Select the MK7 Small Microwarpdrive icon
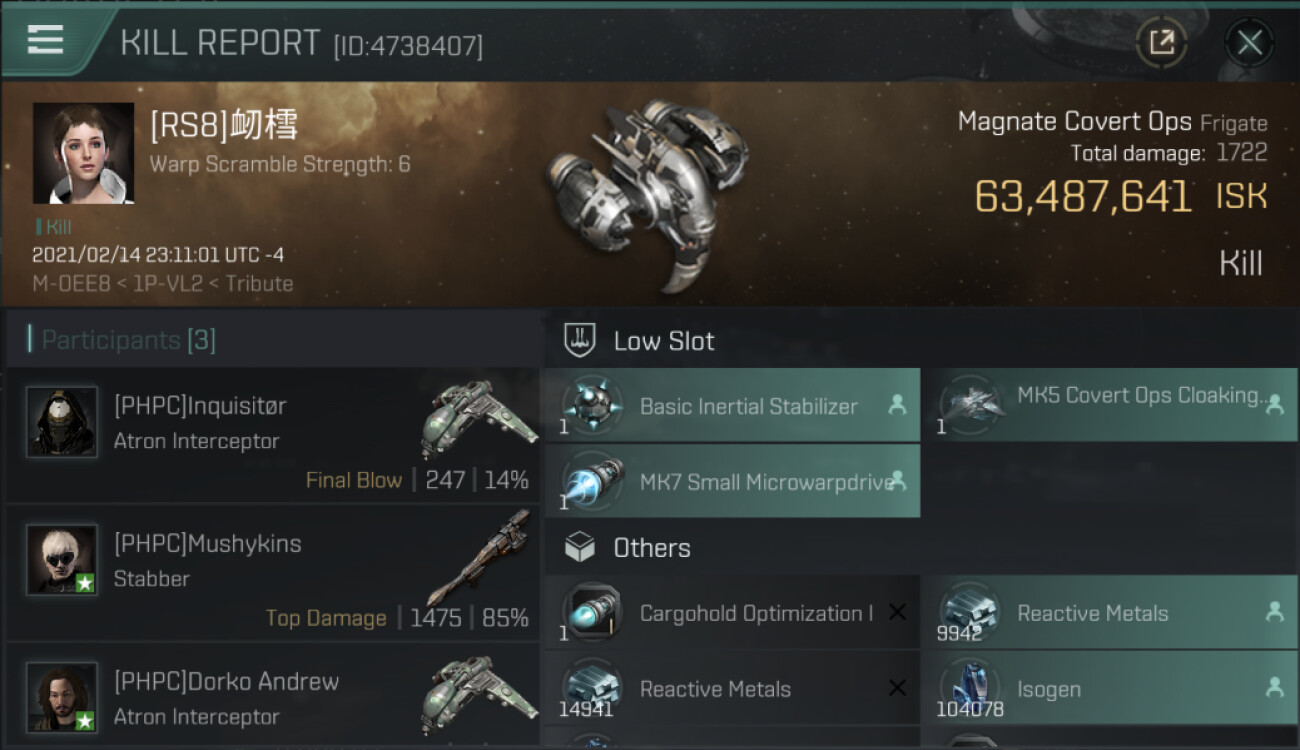Viewport: 1300px width, 750px height. point(592,481)
